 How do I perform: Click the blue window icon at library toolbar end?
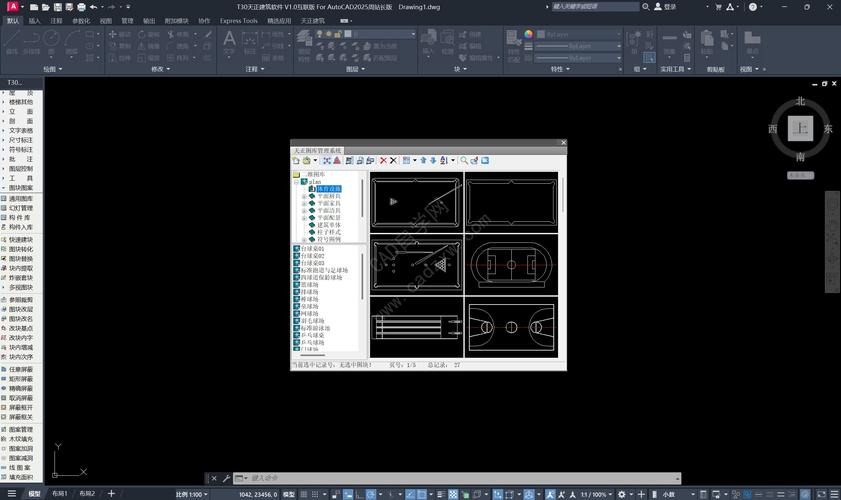(x=485, y=160)
